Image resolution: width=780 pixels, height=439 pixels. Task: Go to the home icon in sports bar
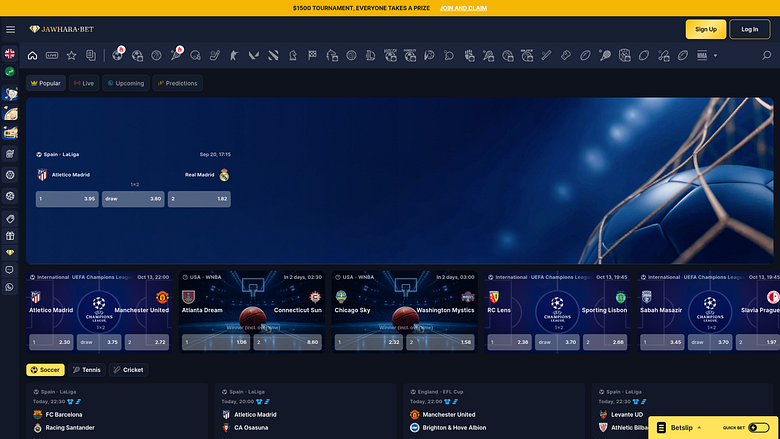(x=32, y=55)
